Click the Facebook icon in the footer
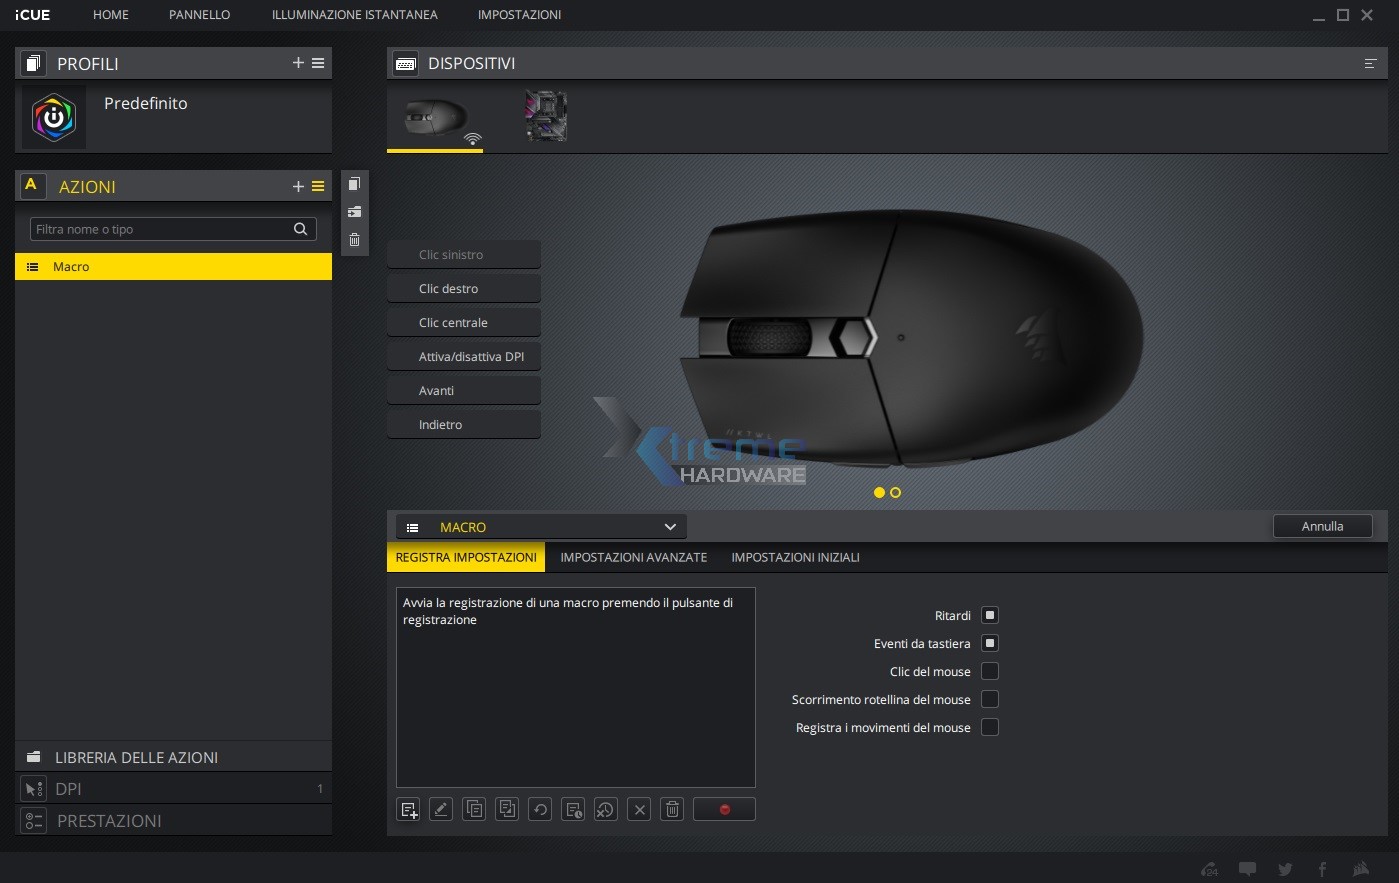The image size is (1399, 883). [1322, 869]
